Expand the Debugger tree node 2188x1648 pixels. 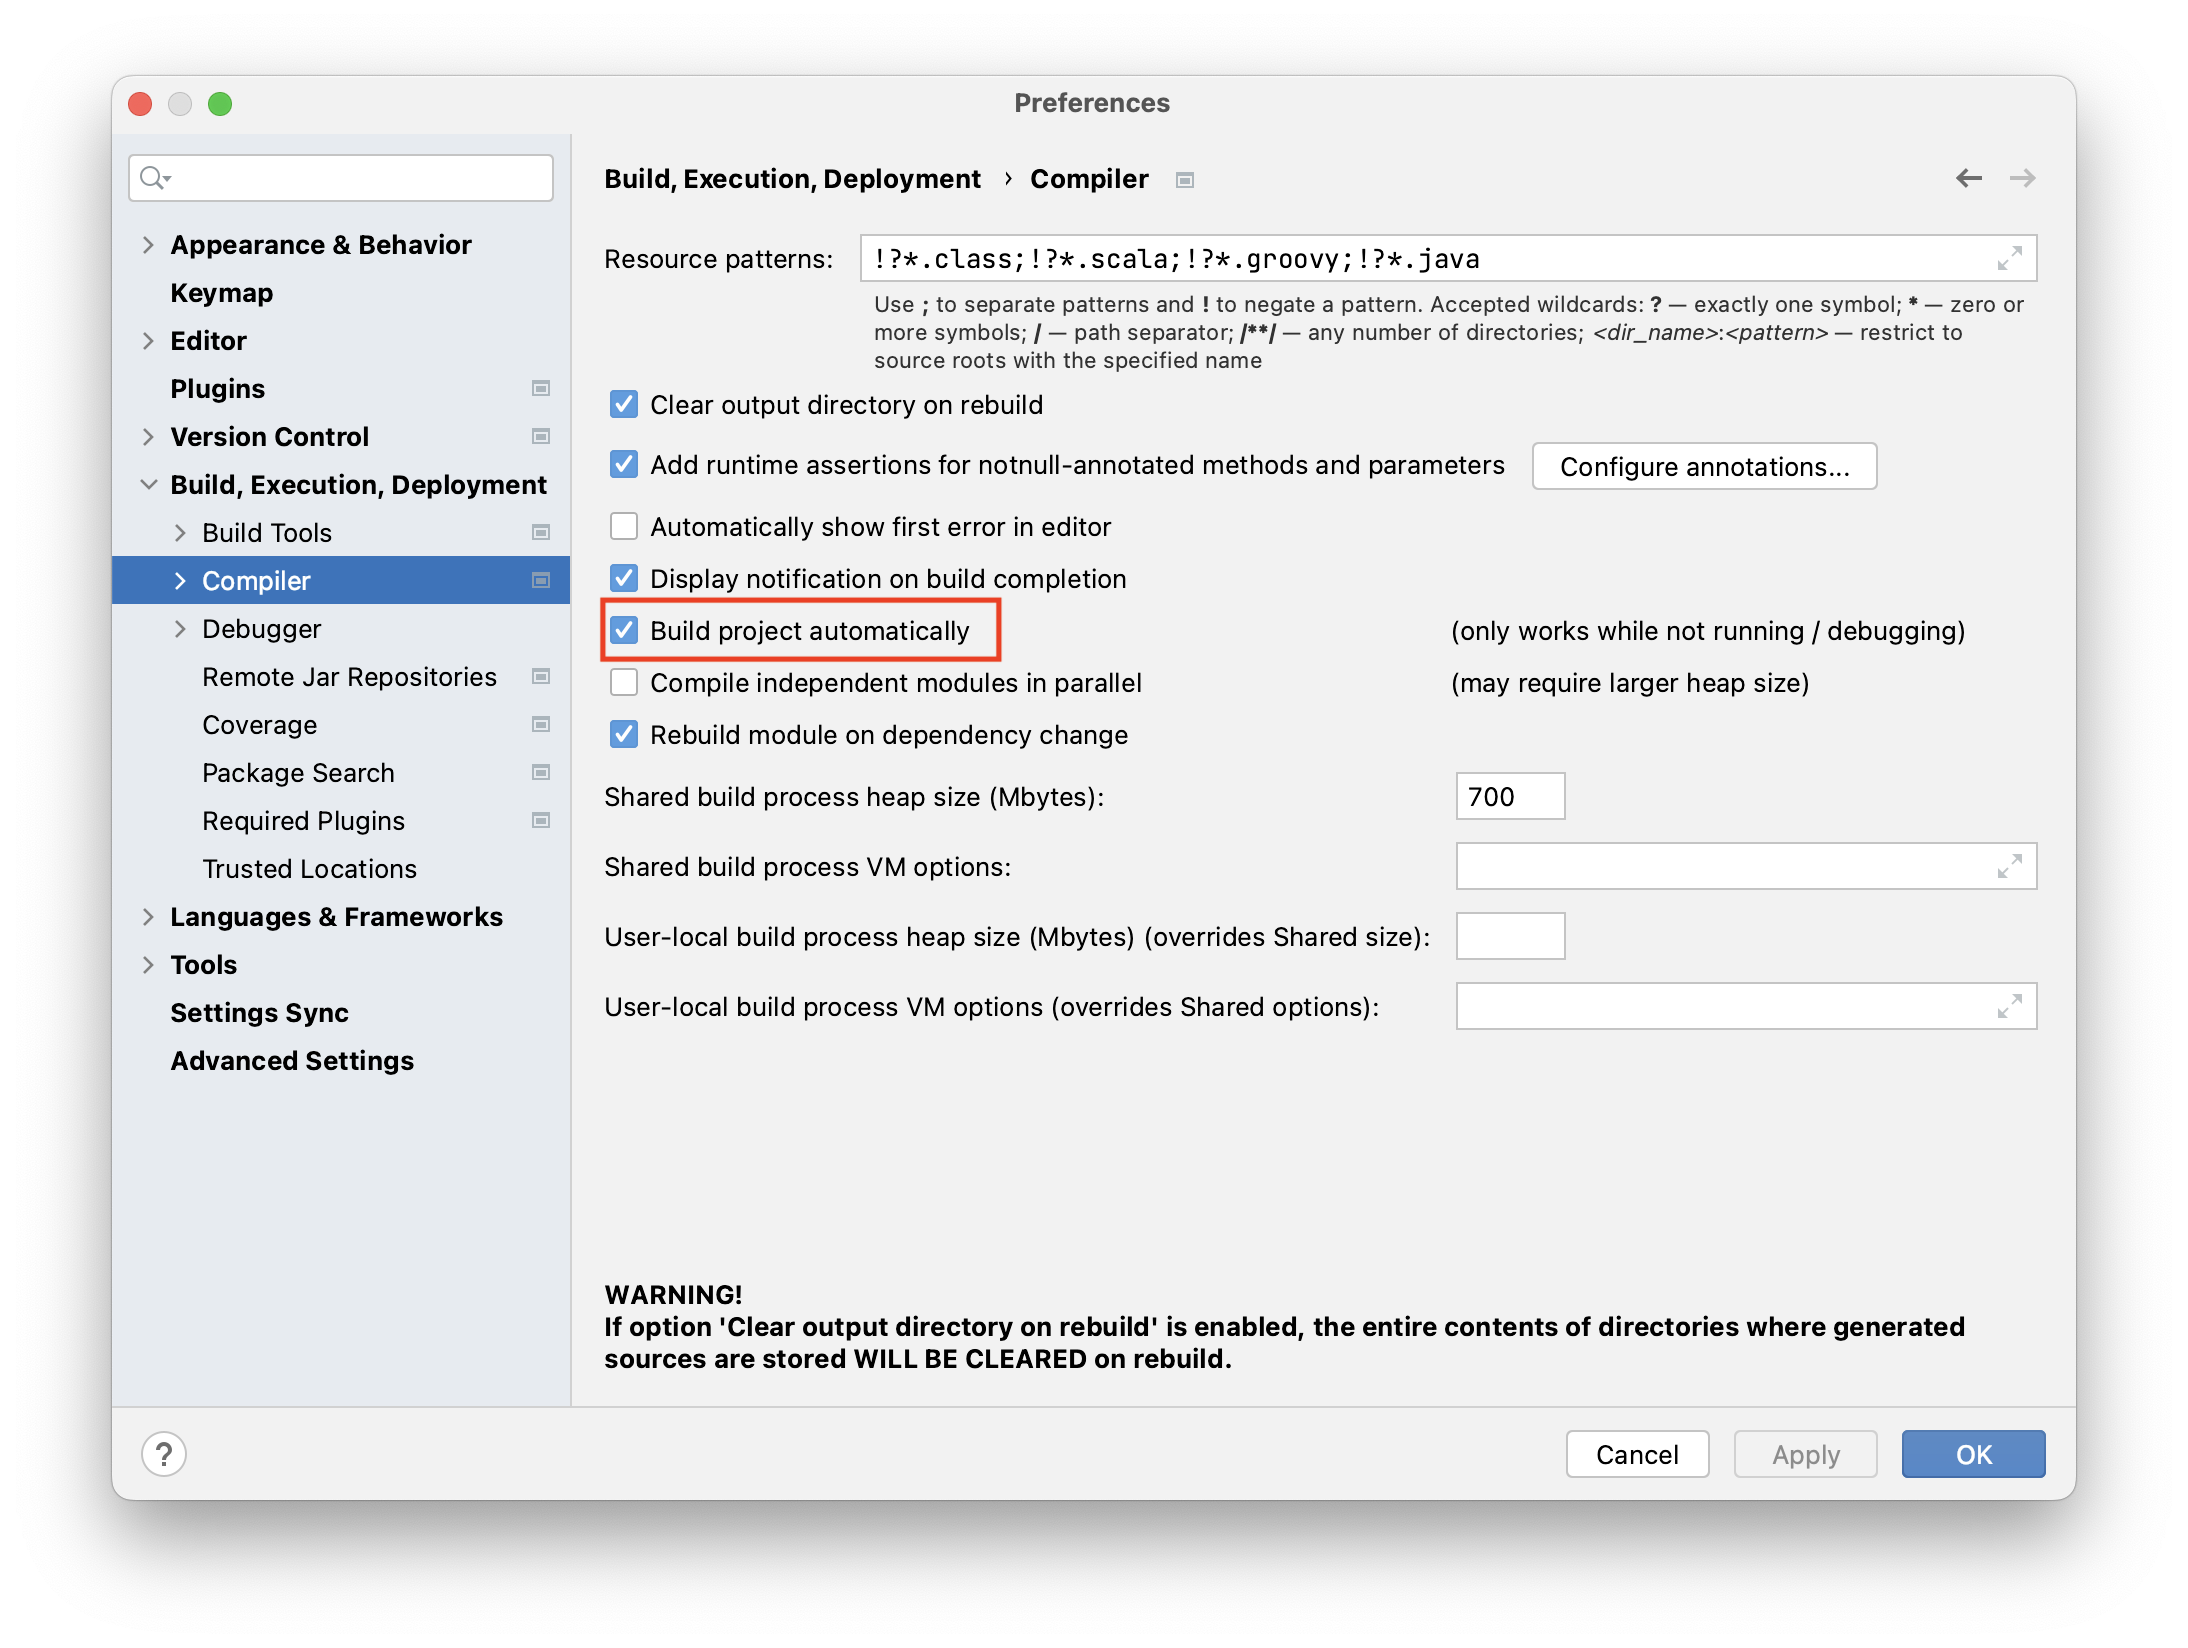pyautogui.click(x=180, y=629)
